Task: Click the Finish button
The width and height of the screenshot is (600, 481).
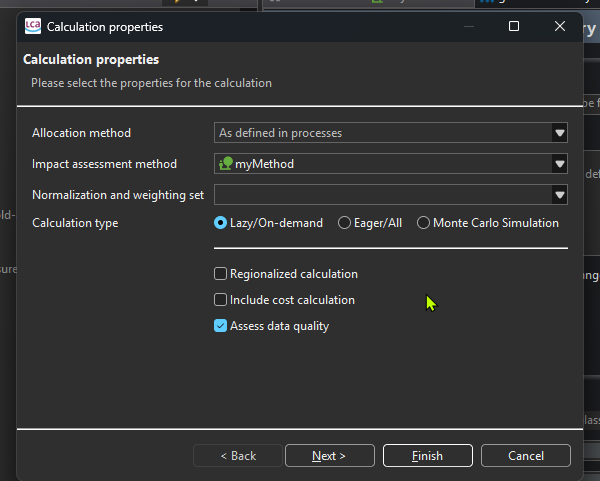Action: pyautogui.click(x=427, y=456)
